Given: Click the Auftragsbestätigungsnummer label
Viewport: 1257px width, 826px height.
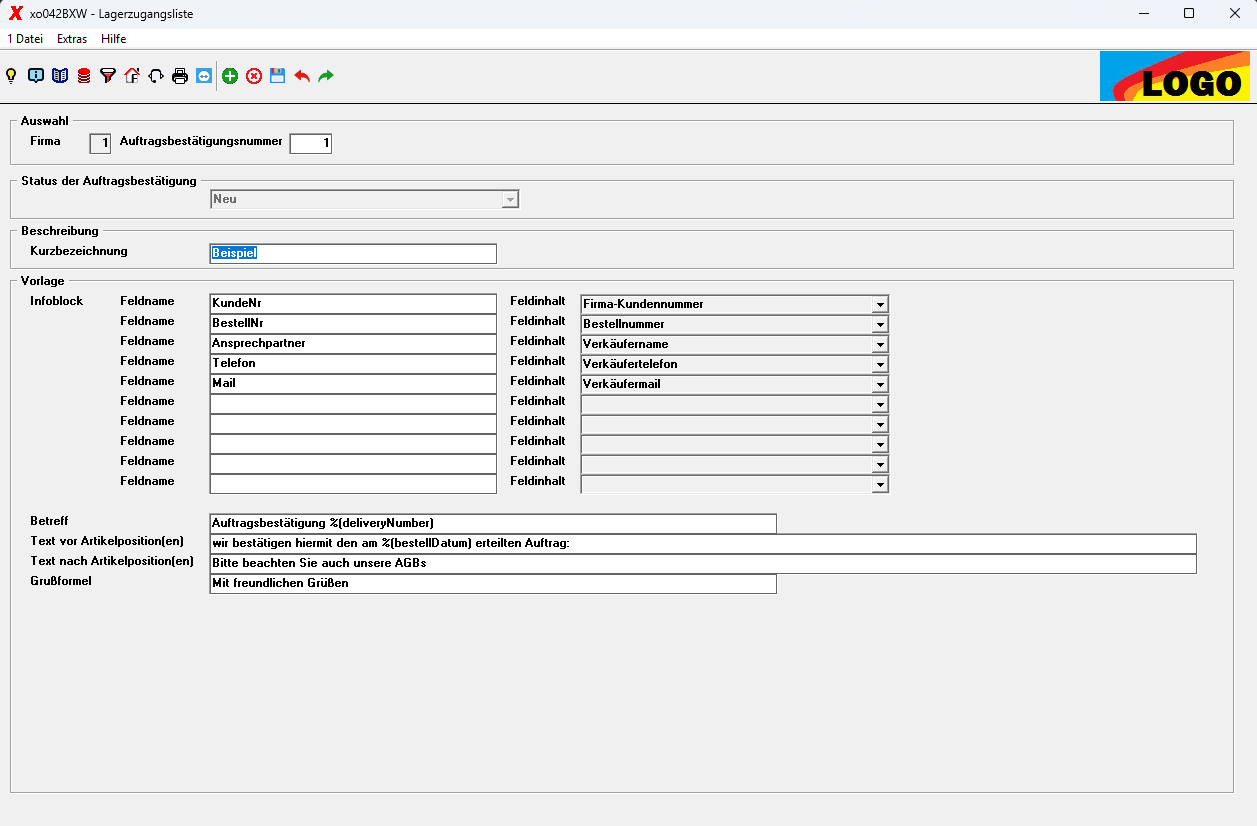Looking at the screenshot, I should pyautogui.click(x=201, y=141).
